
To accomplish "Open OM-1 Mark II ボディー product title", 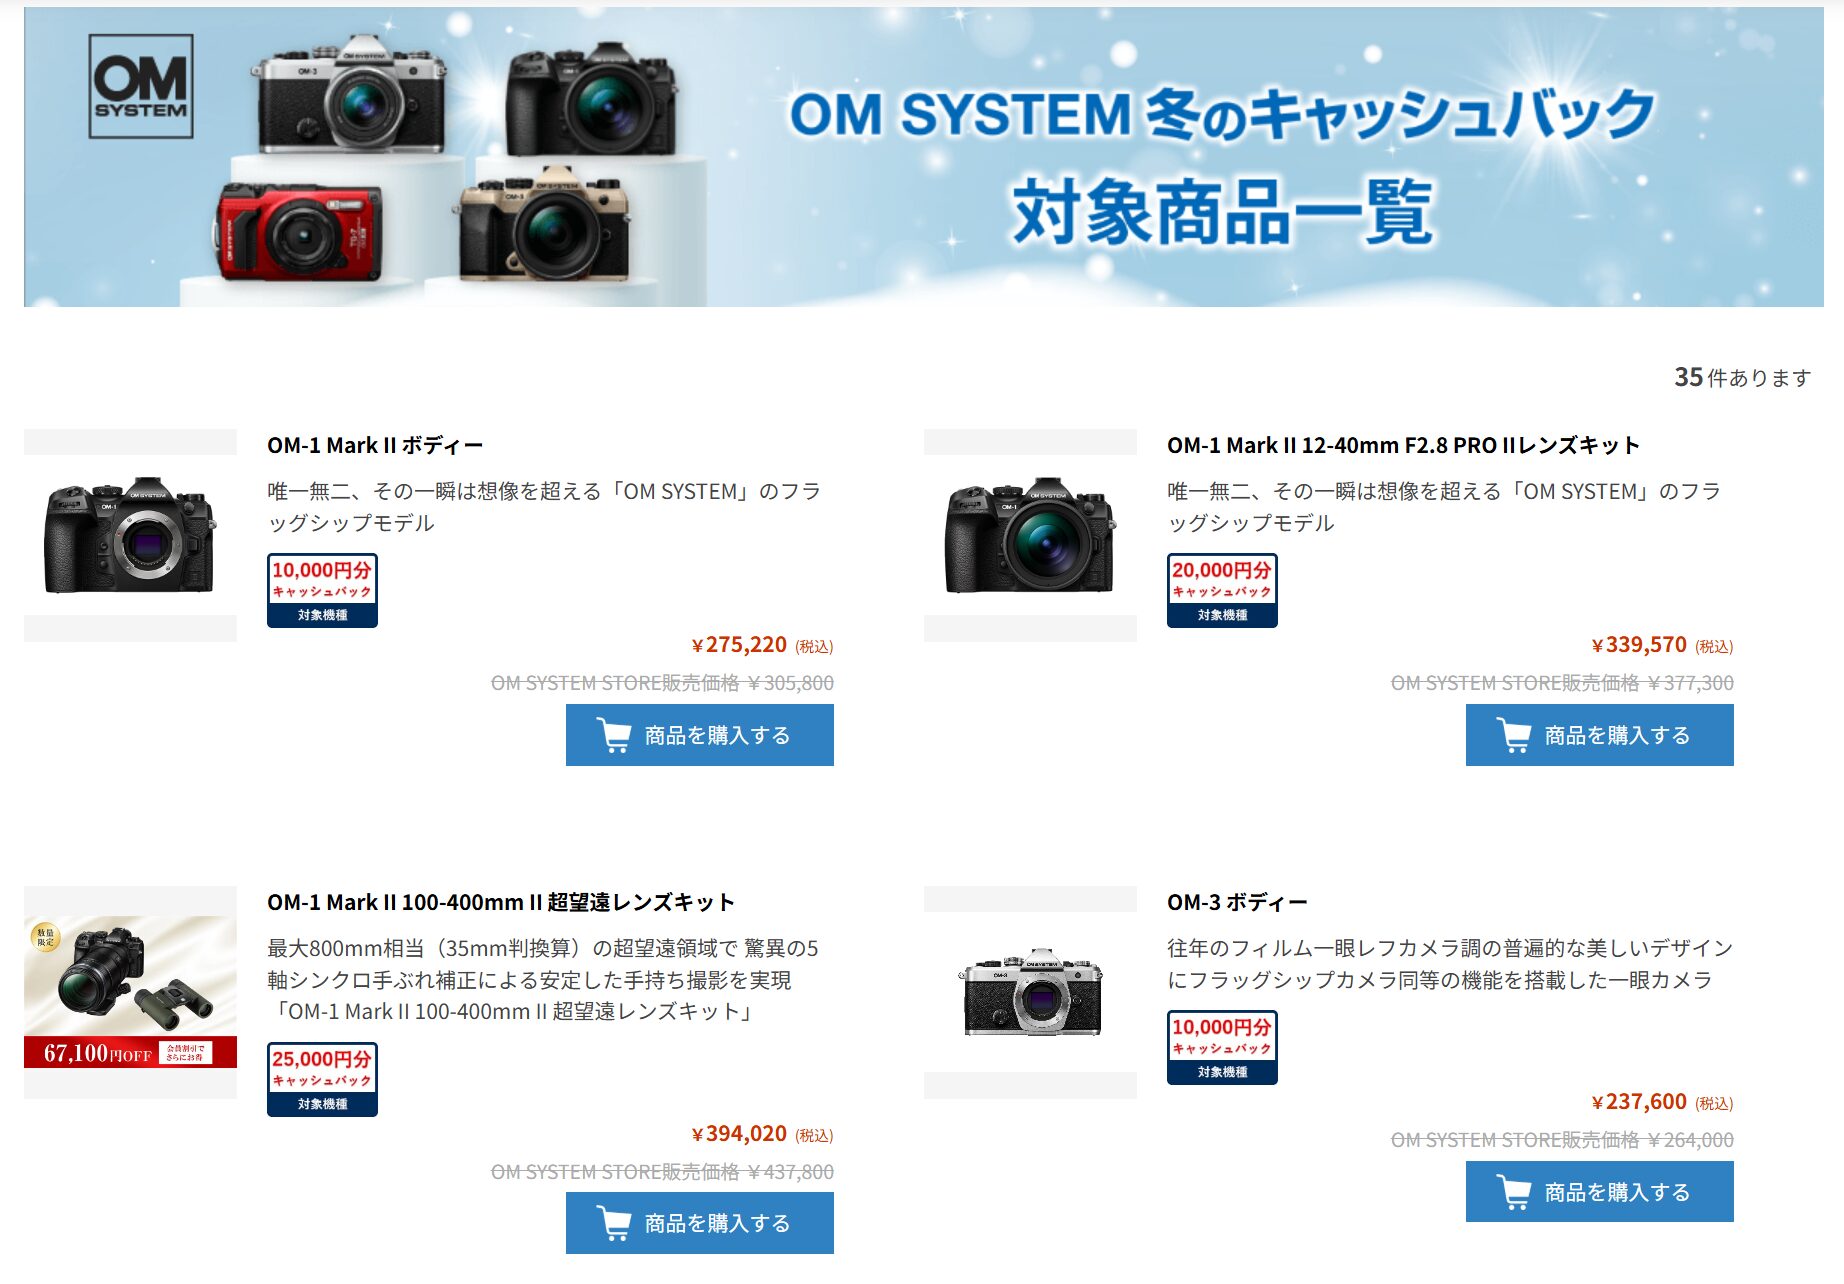I will 375,445.
